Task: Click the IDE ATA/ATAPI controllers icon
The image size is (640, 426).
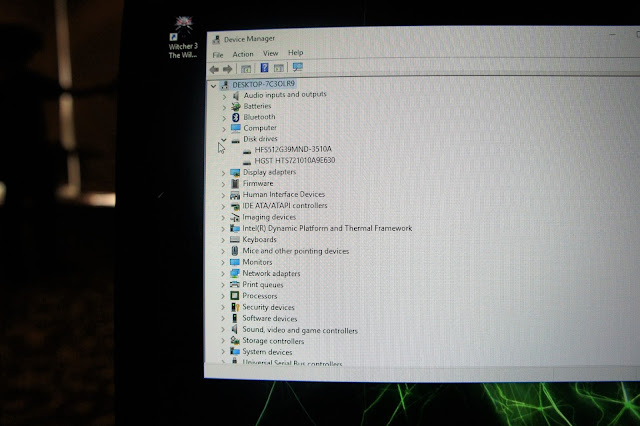Action: click(235, 206)
